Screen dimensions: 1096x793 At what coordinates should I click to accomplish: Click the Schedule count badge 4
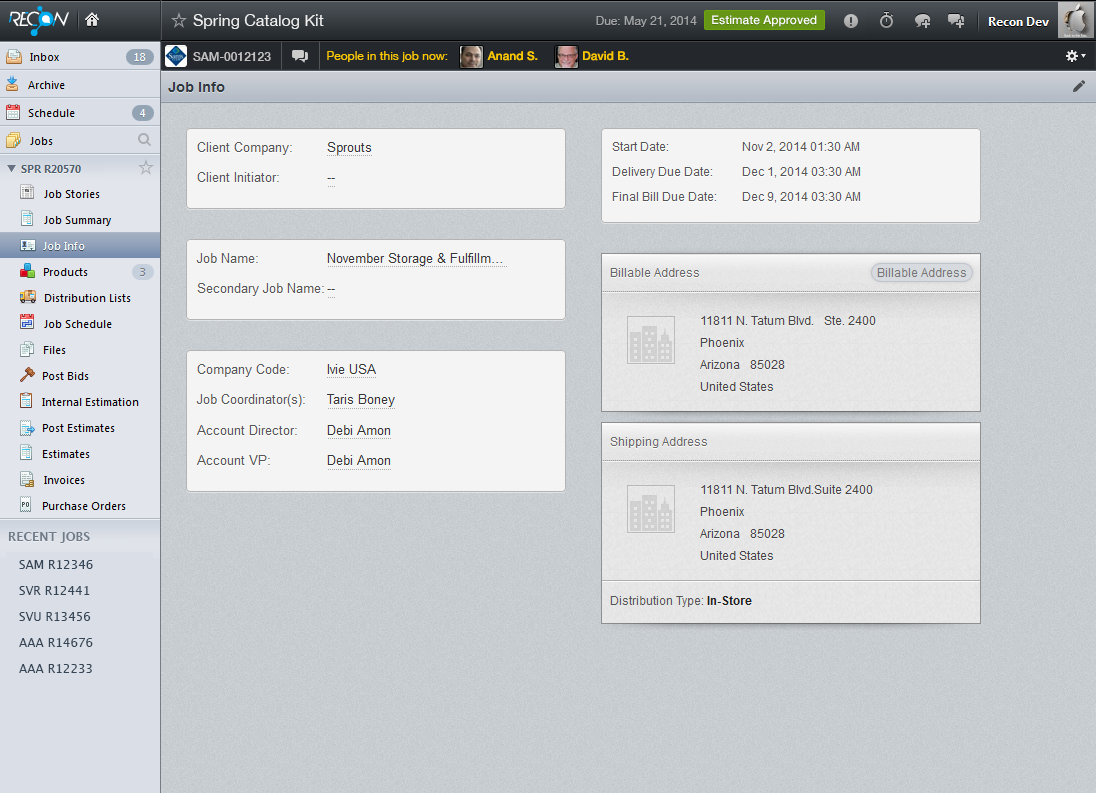143,112
